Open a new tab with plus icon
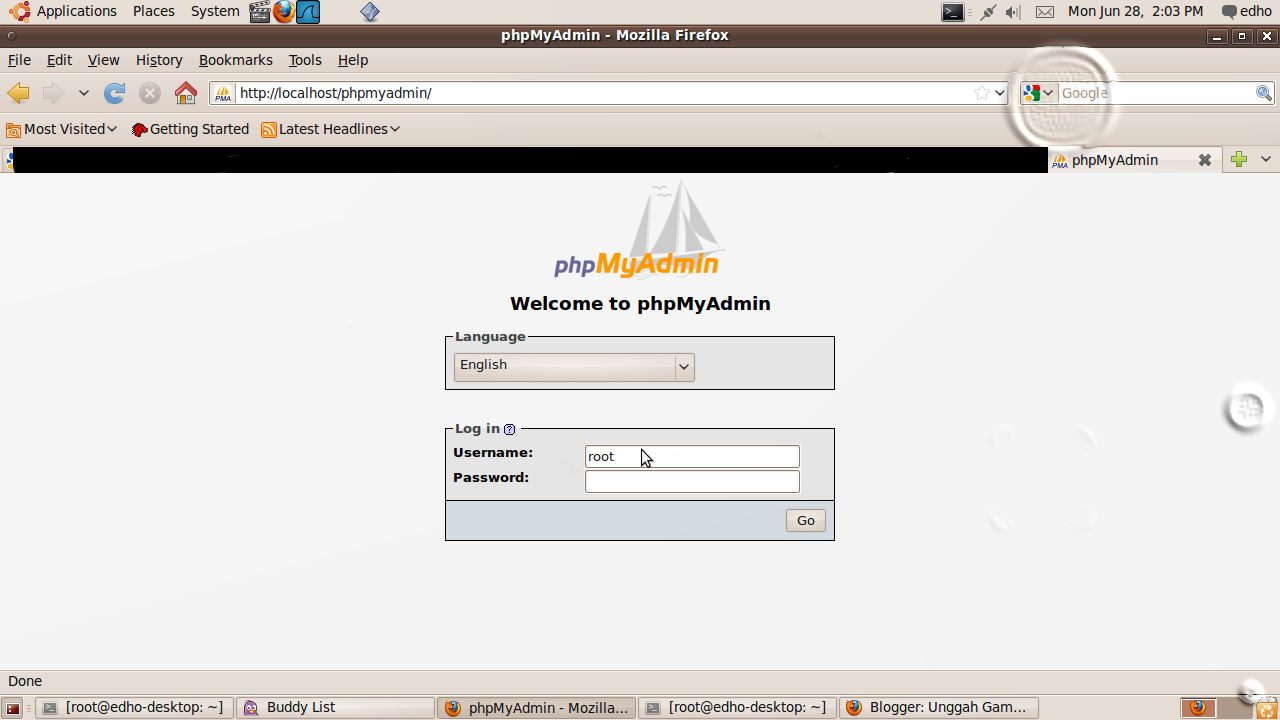 point(1239,160)
